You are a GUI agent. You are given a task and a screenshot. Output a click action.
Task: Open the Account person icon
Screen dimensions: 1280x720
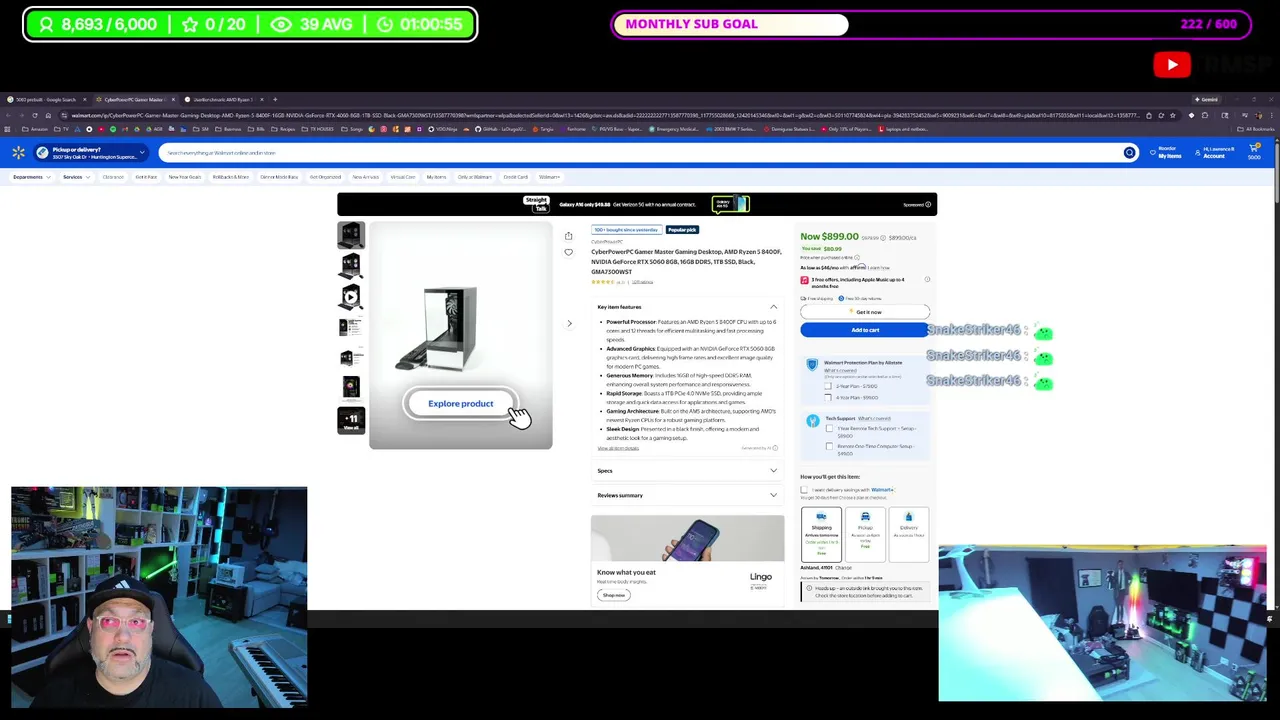(x=1197, y=152)
